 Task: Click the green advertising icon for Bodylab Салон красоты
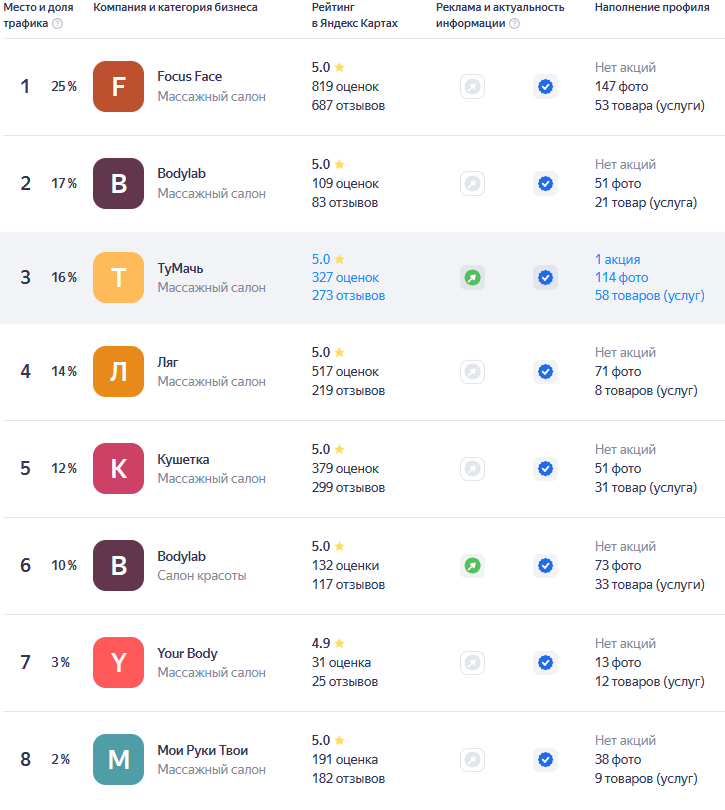[472, 566]
